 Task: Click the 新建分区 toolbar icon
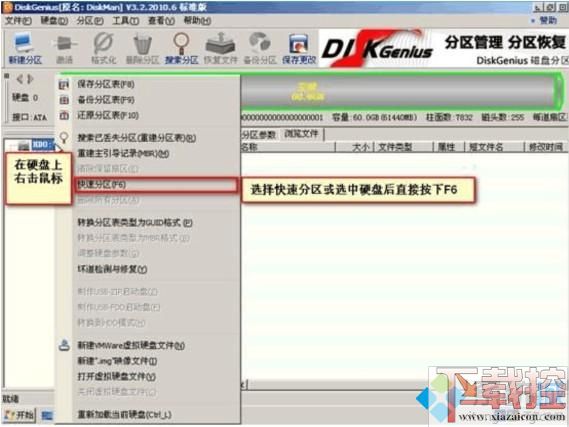pos(25,48)
